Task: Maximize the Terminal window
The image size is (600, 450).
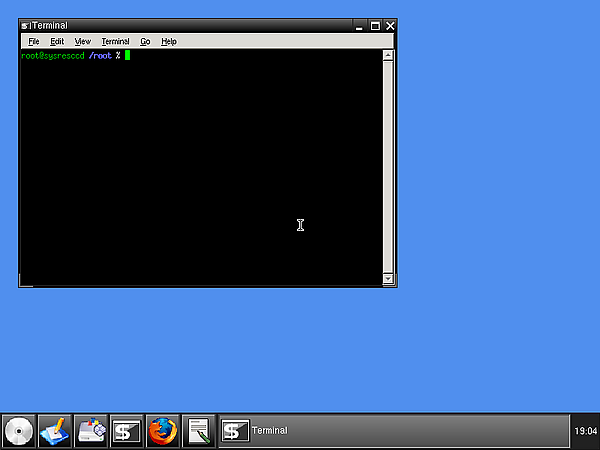Action: pos(375,26)
